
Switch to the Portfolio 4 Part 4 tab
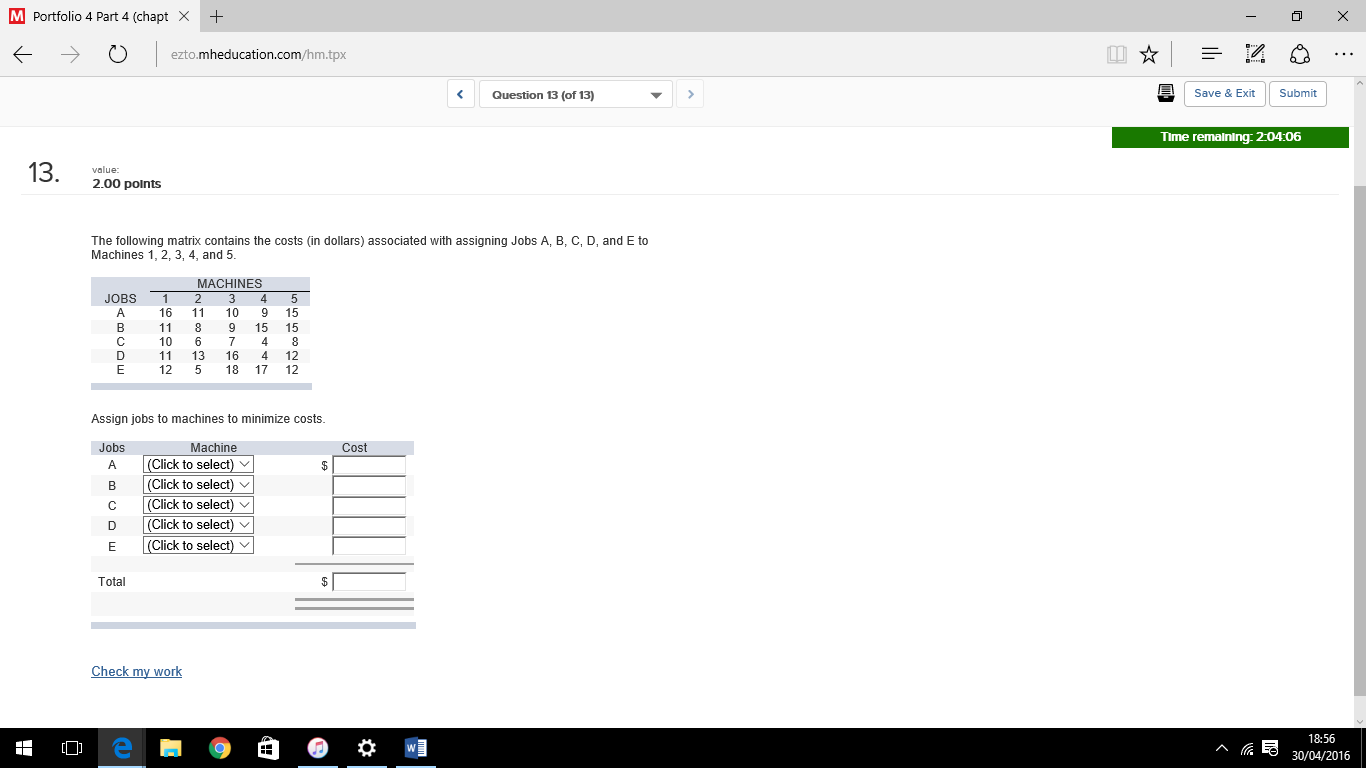pos(100,17)
